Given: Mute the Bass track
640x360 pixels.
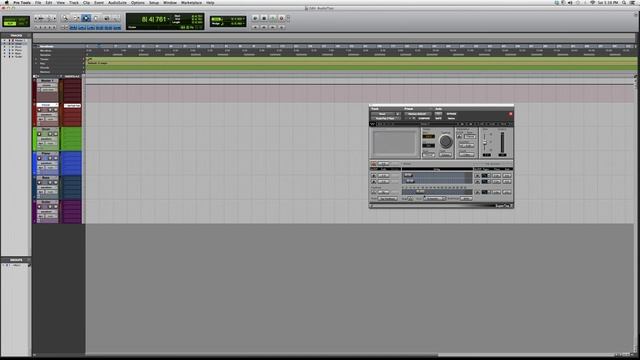Looking at the screenshot, I should click(56, 182).
